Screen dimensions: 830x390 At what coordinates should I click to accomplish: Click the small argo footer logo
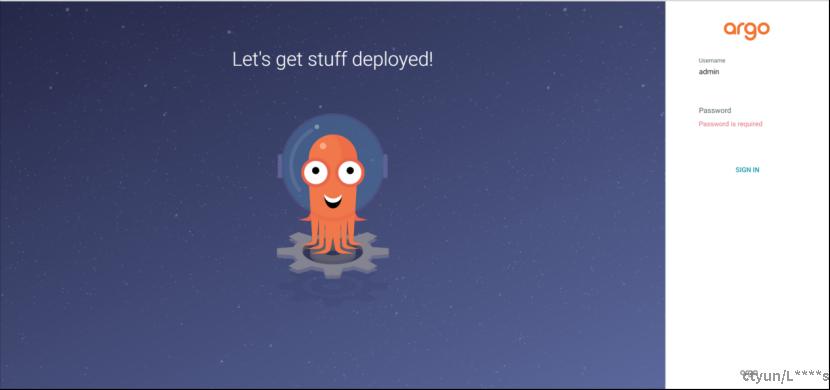[748, 373]
